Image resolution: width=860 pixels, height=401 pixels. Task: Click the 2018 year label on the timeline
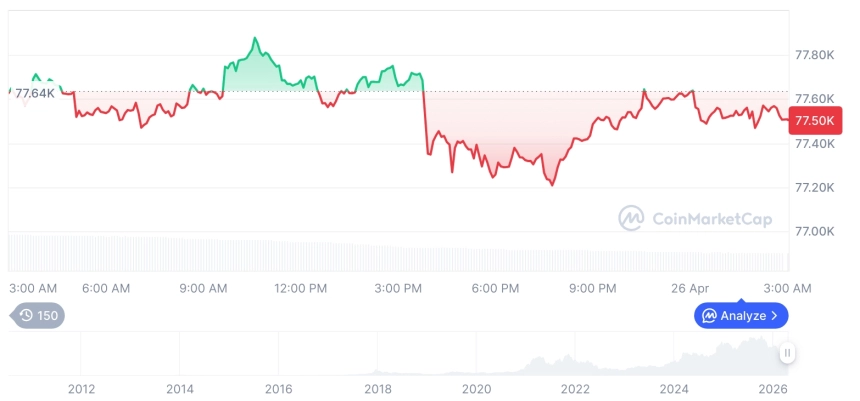378,389
